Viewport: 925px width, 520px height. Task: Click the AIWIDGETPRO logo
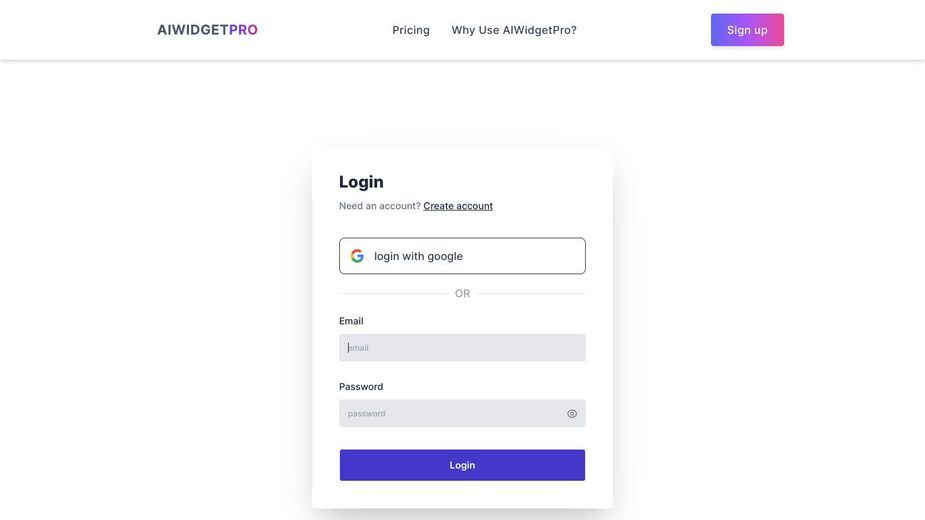tap(207, 30)
